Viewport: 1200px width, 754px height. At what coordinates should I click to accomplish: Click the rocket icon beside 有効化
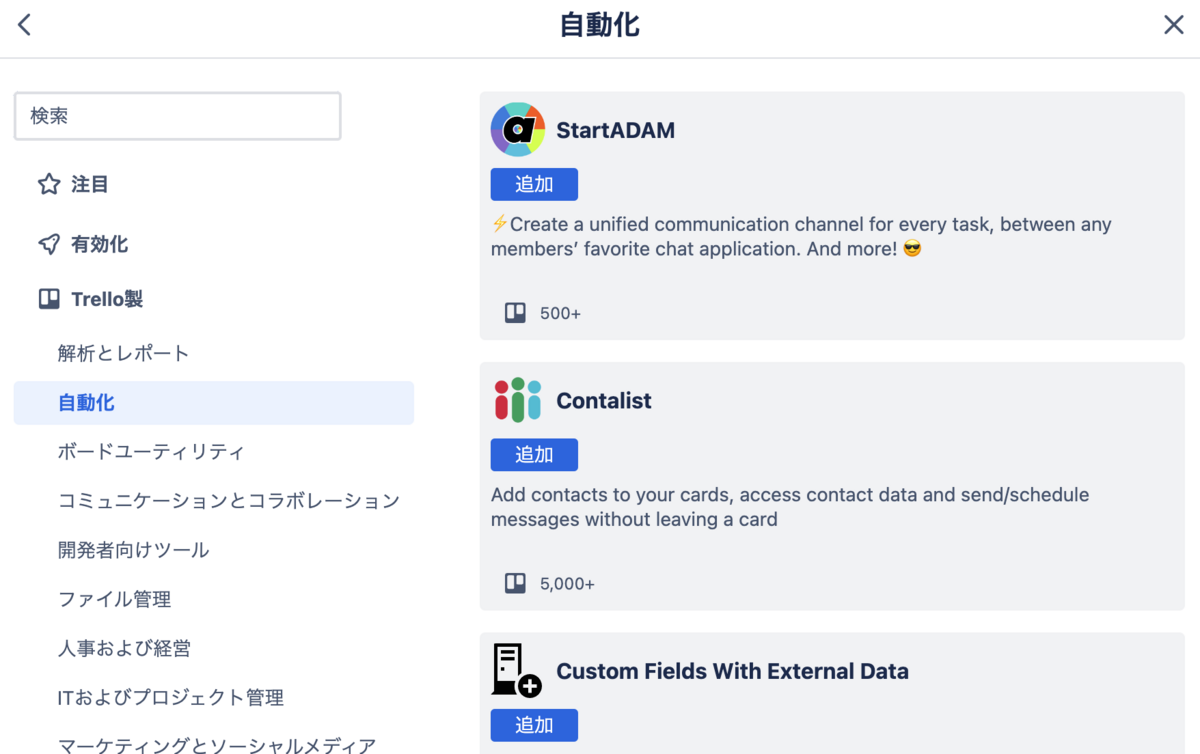point(49,244)
